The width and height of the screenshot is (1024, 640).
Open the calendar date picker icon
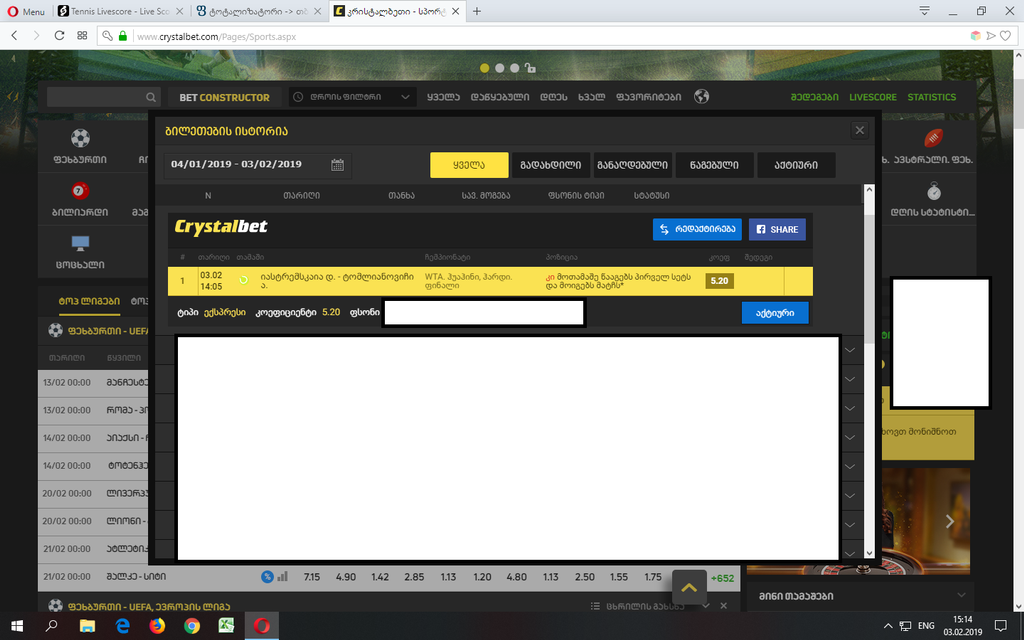[337, 165]
